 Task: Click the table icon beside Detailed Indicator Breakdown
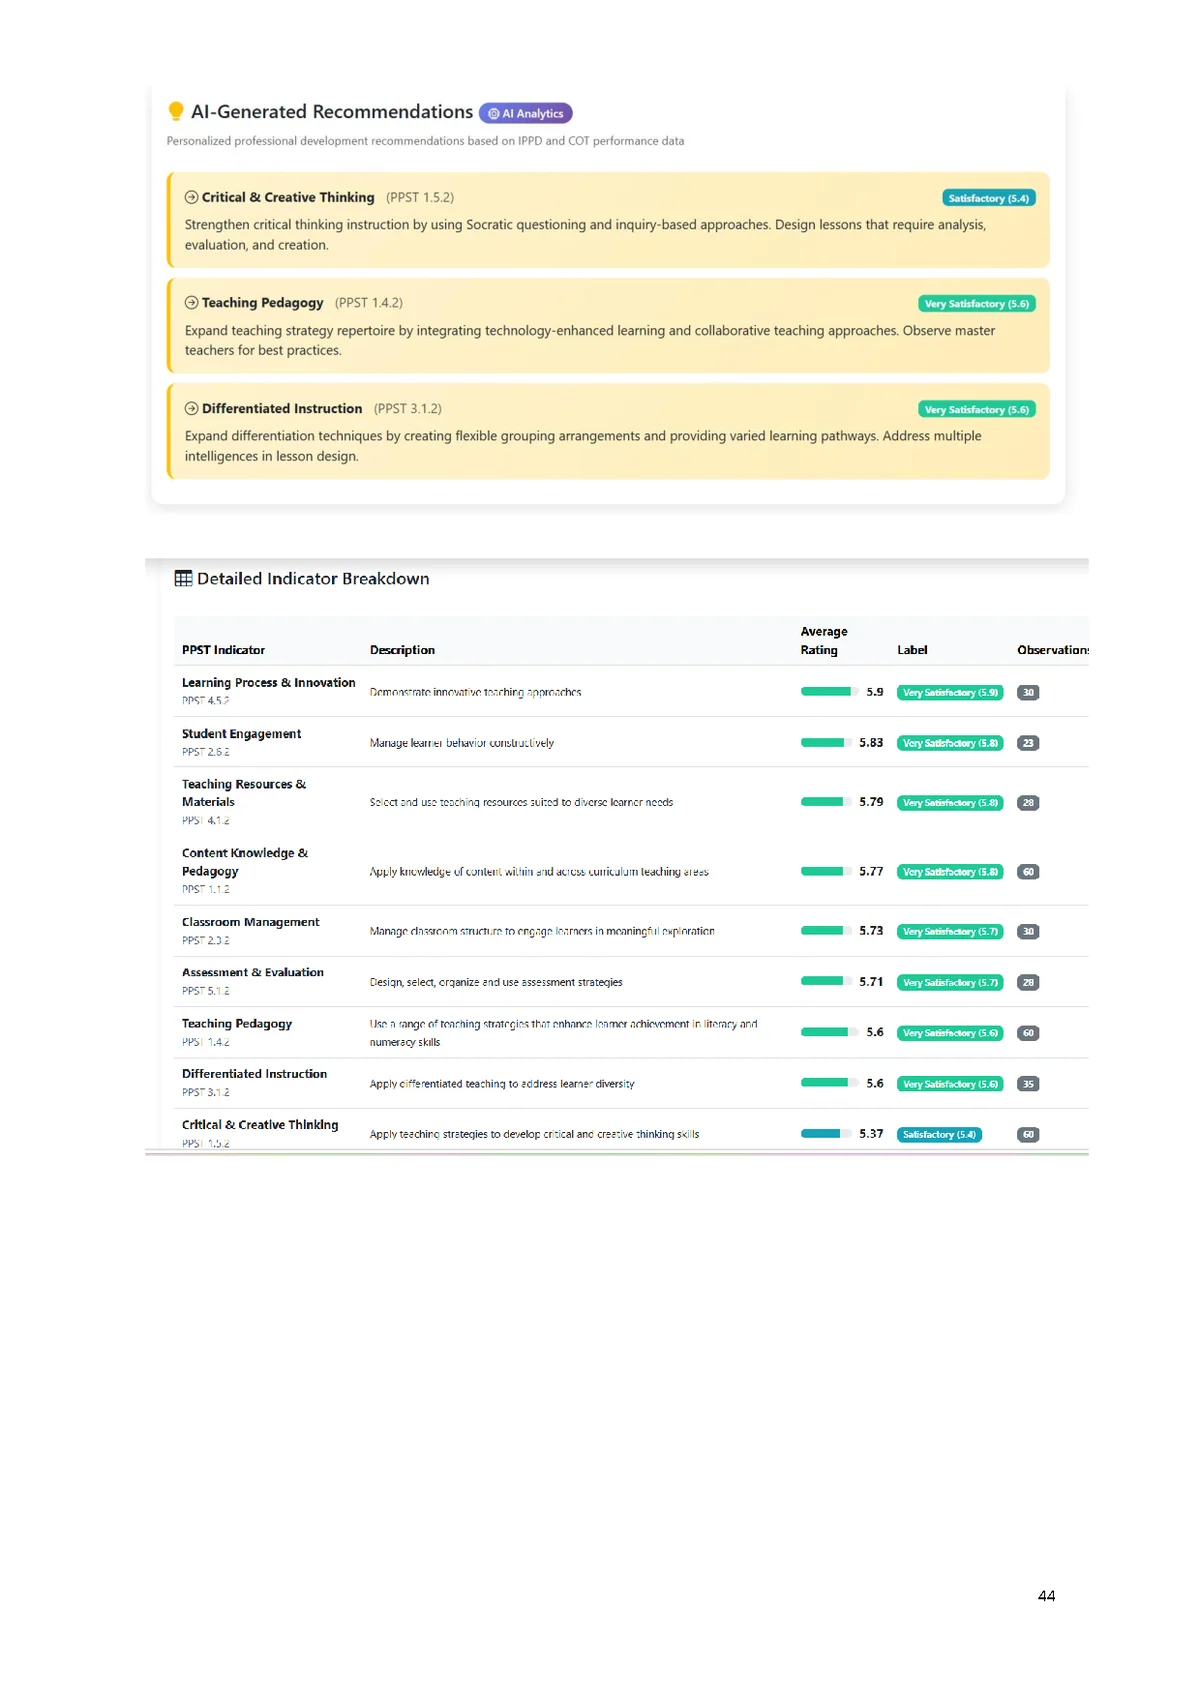click(183, 578)
